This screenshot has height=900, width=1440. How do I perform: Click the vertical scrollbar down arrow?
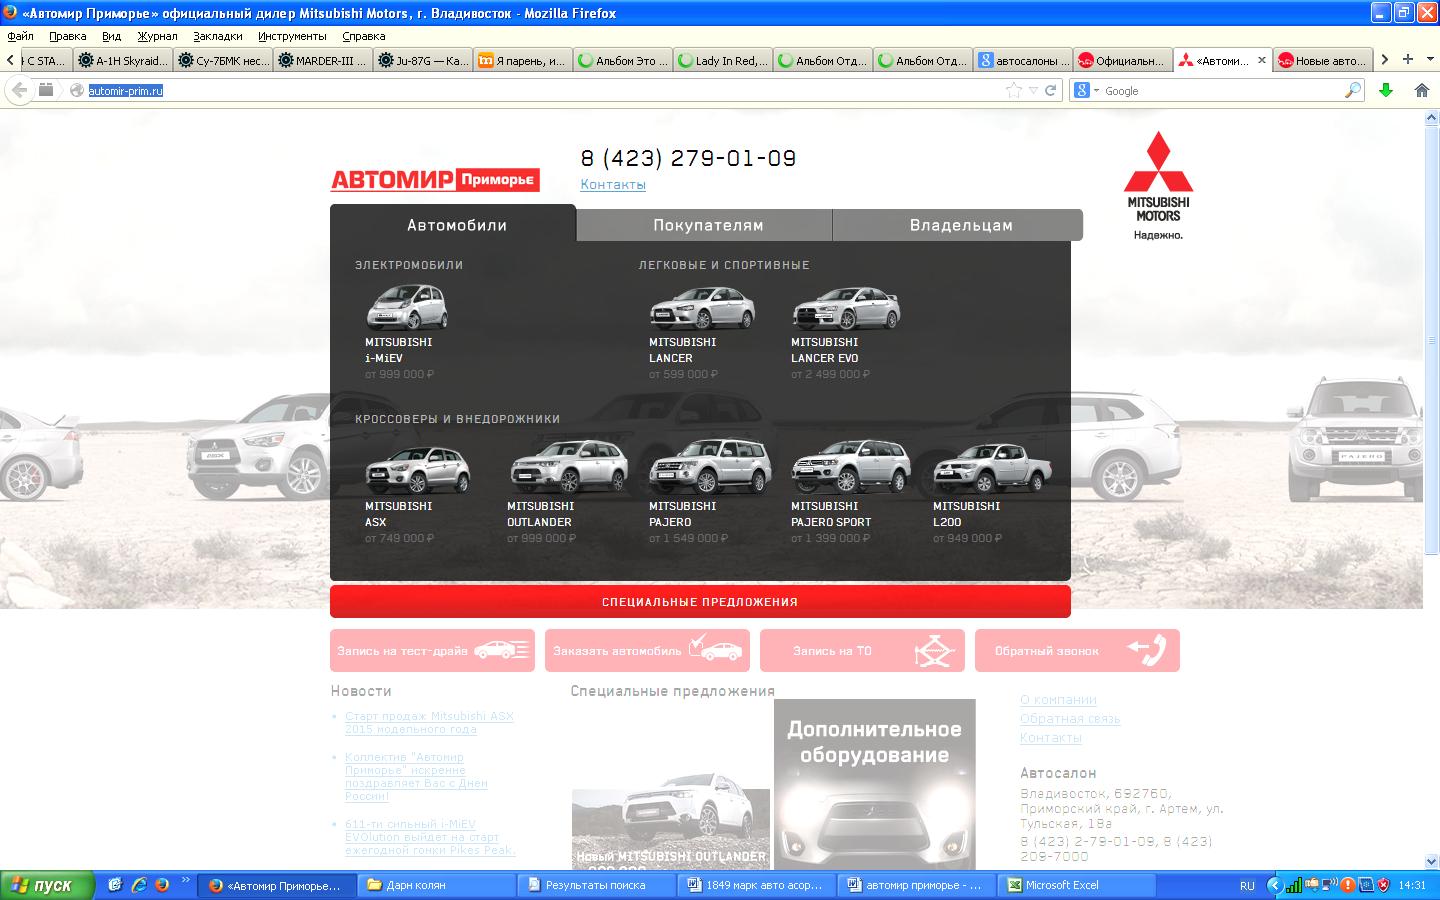1431,861
